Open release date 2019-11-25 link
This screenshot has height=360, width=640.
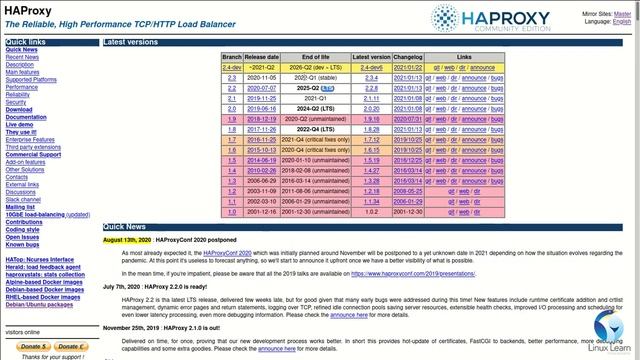pos(262,99)
